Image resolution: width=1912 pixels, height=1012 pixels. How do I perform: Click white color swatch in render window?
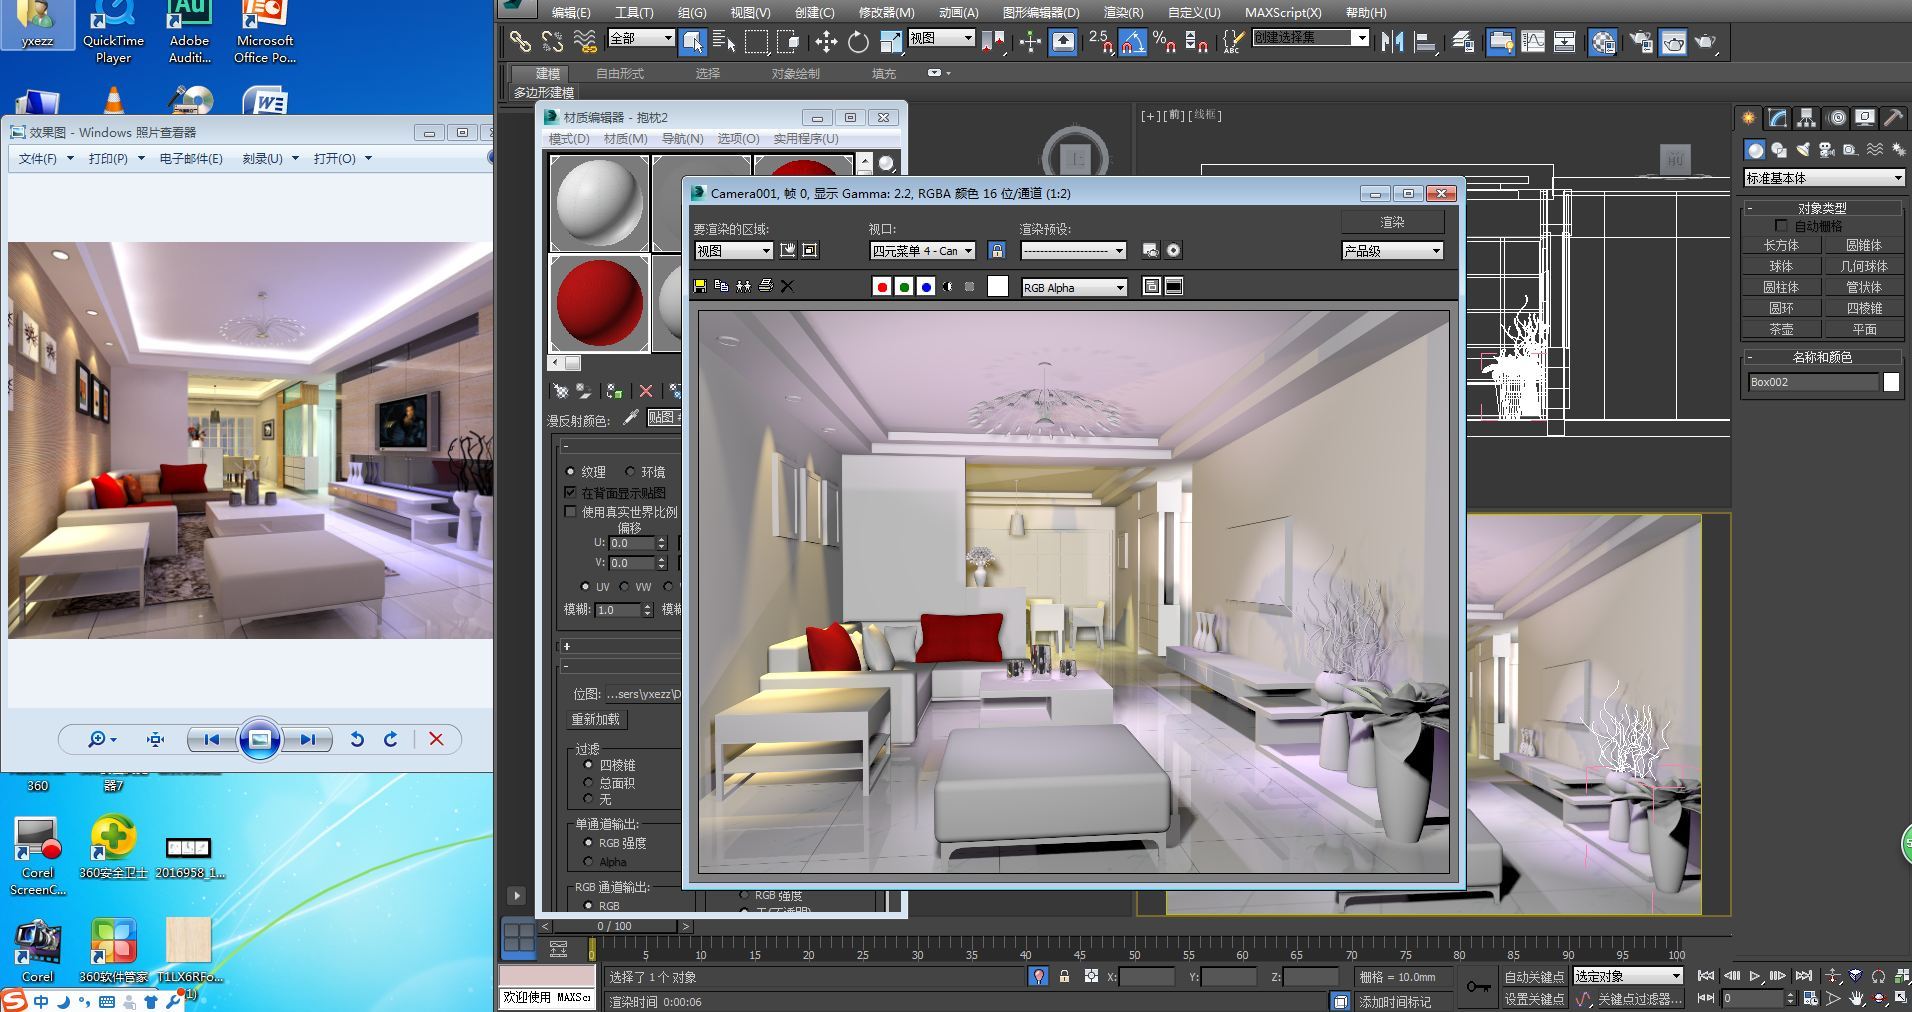998,287
